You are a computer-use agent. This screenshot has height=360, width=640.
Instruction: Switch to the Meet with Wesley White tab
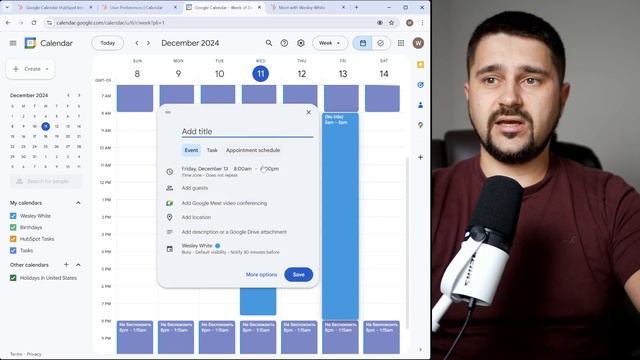(x=307, y=7)
